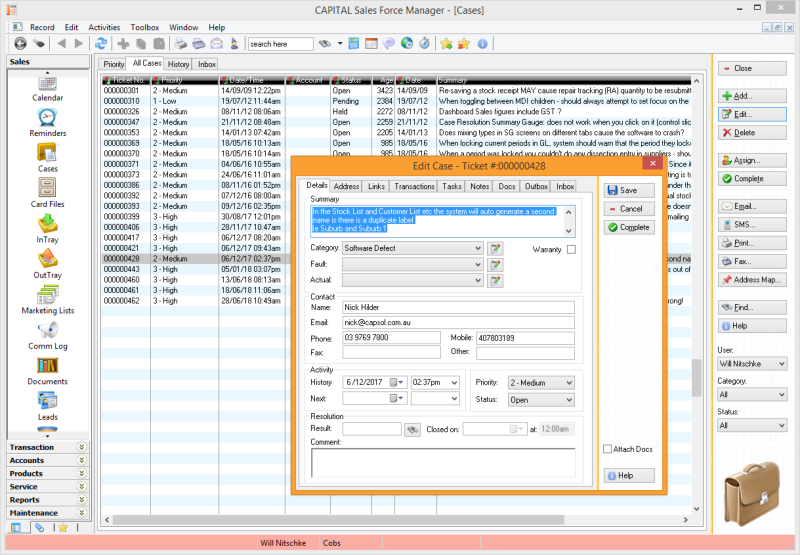Switch to the Priority tab
800x555 pixels.
point(113,64)
